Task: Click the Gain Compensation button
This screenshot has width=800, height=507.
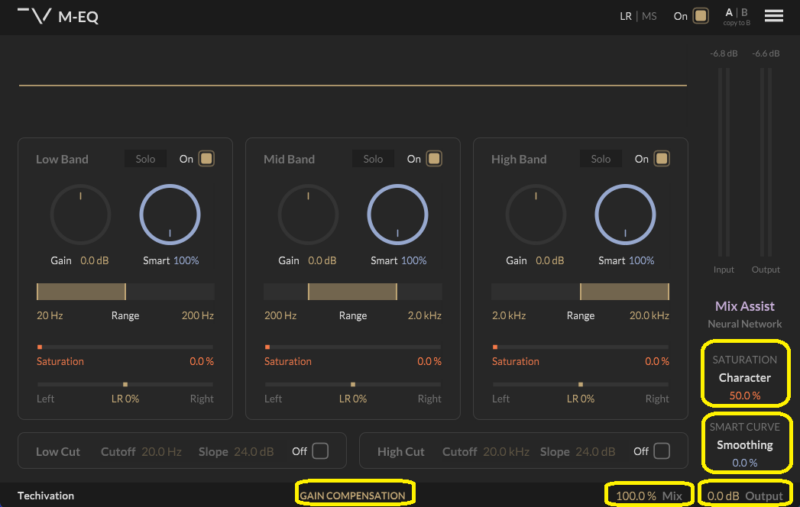Action: tap(354, 495)
